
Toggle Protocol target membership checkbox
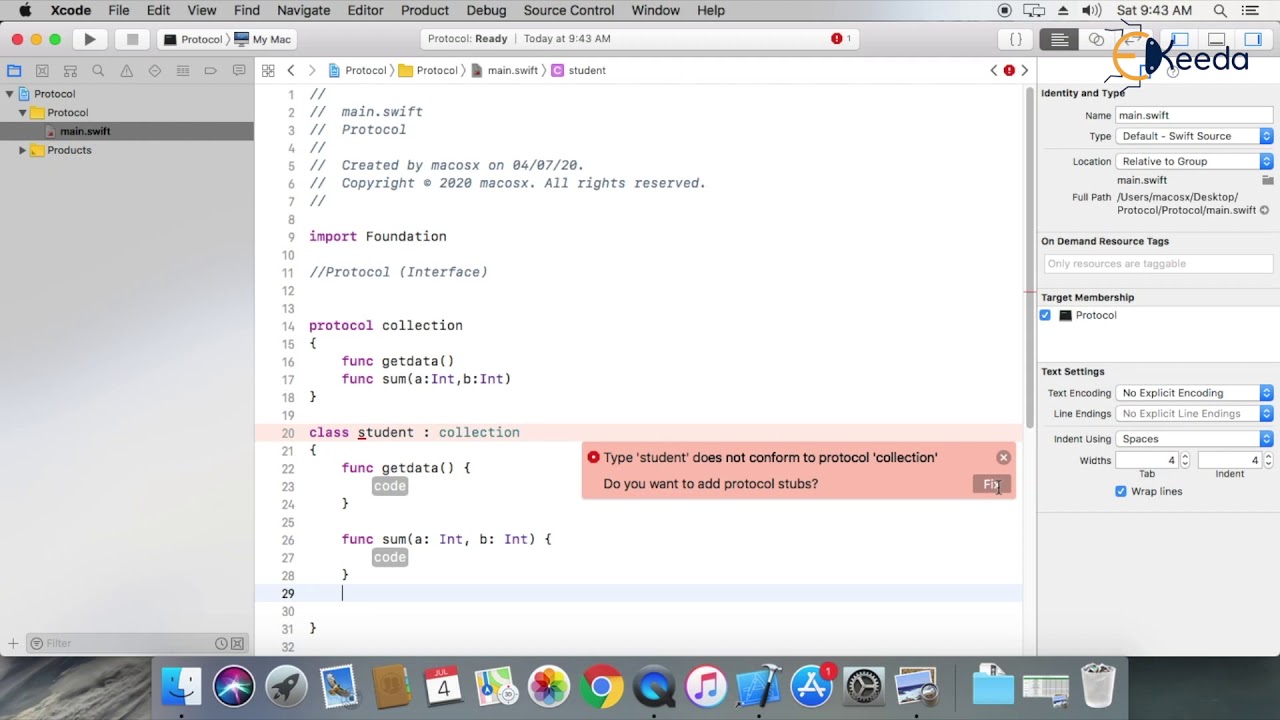tap(1045, 315)
